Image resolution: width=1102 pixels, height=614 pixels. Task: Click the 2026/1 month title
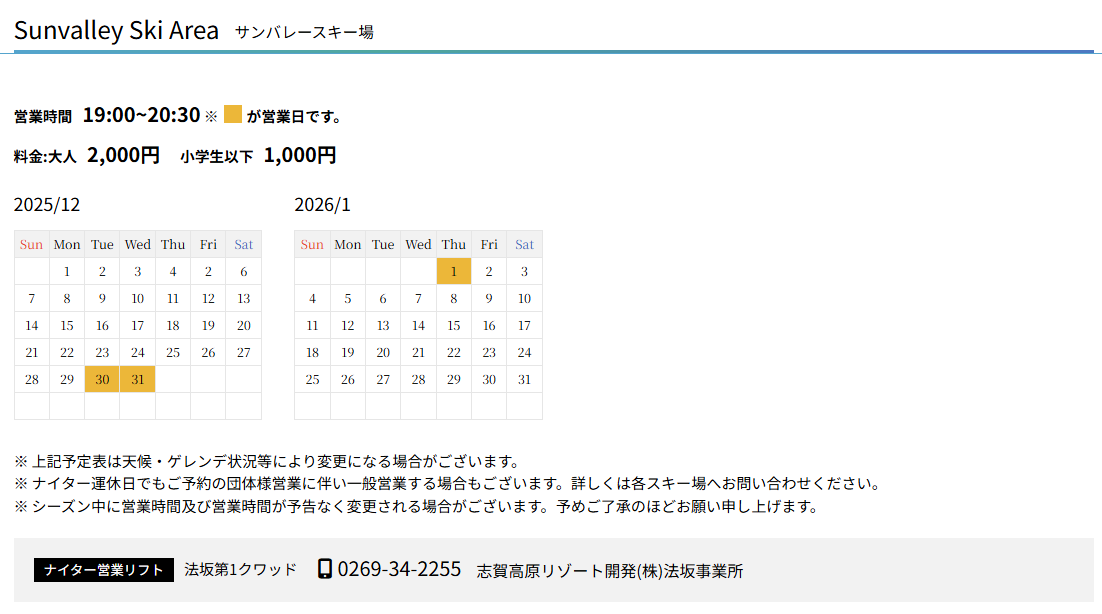[x=323, y=205]
